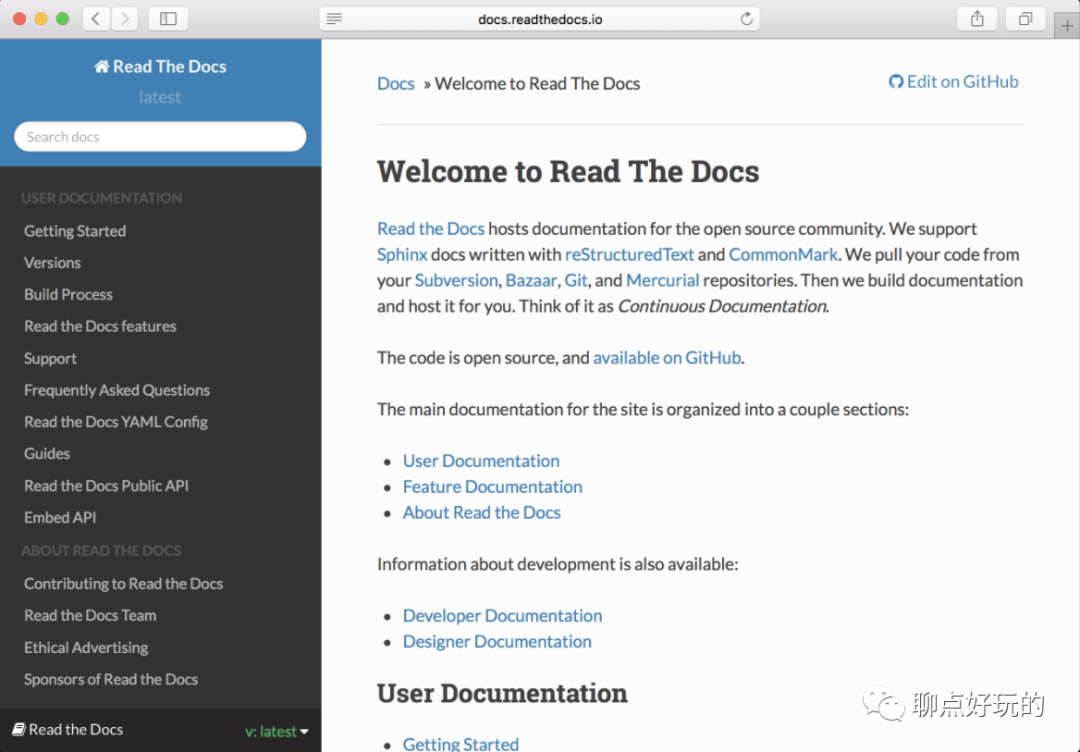Open the Subversion link
This screenshot has height=752, width=1080.
[456, 280]
